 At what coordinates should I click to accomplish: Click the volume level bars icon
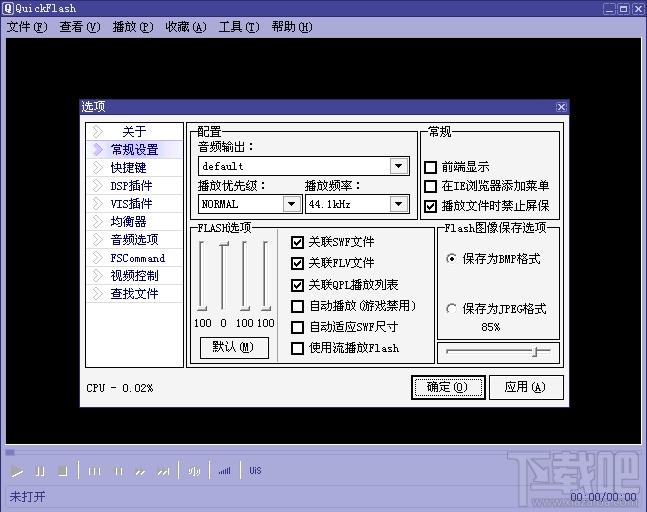[x=224, y=471]
